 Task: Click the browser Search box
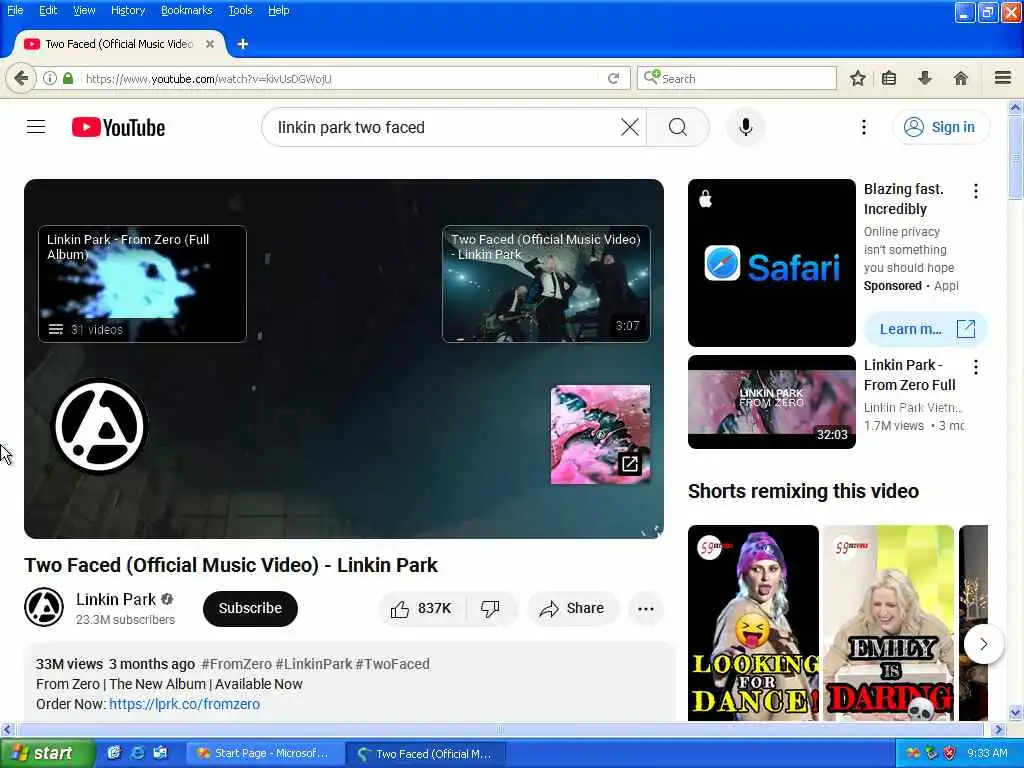737,78
